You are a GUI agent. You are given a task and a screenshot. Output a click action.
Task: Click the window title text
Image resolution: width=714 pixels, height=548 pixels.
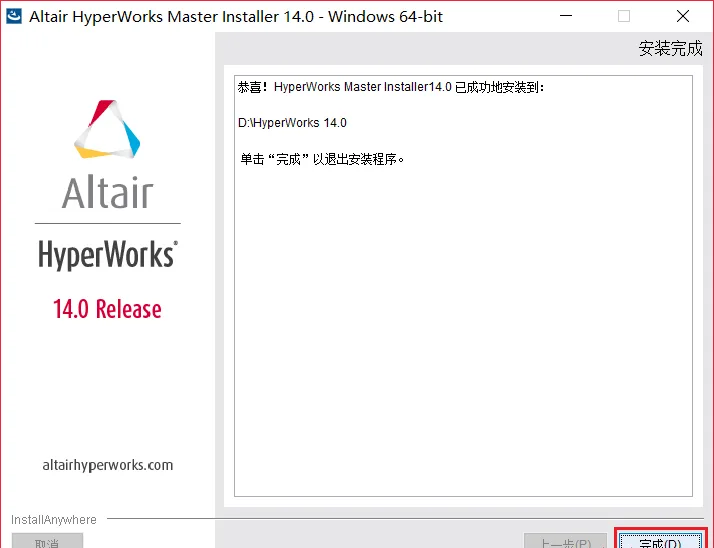(x=236, y=16)
